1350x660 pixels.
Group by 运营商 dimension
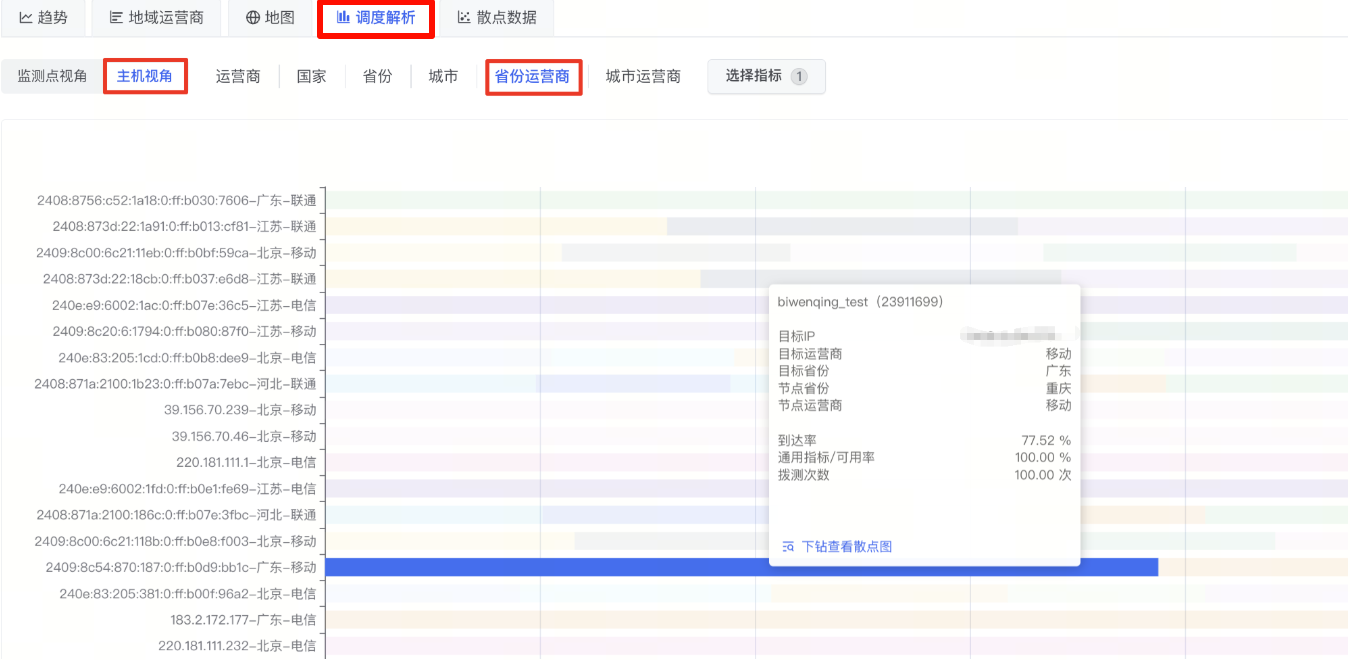click(238, 76)
